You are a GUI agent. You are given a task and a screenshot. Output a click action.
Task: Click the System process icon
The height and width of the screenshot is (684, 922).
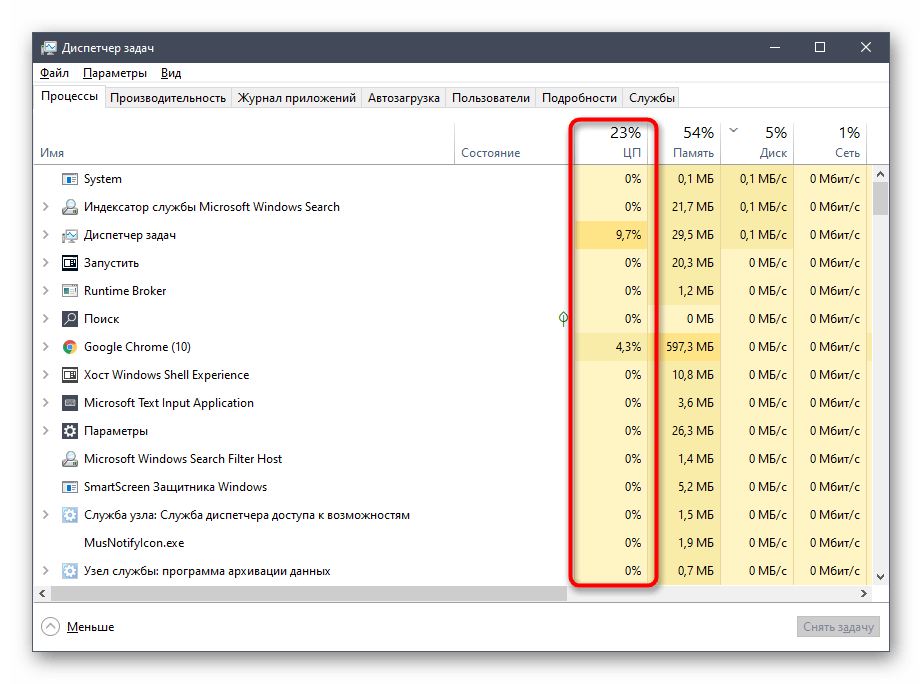[69, 179]
